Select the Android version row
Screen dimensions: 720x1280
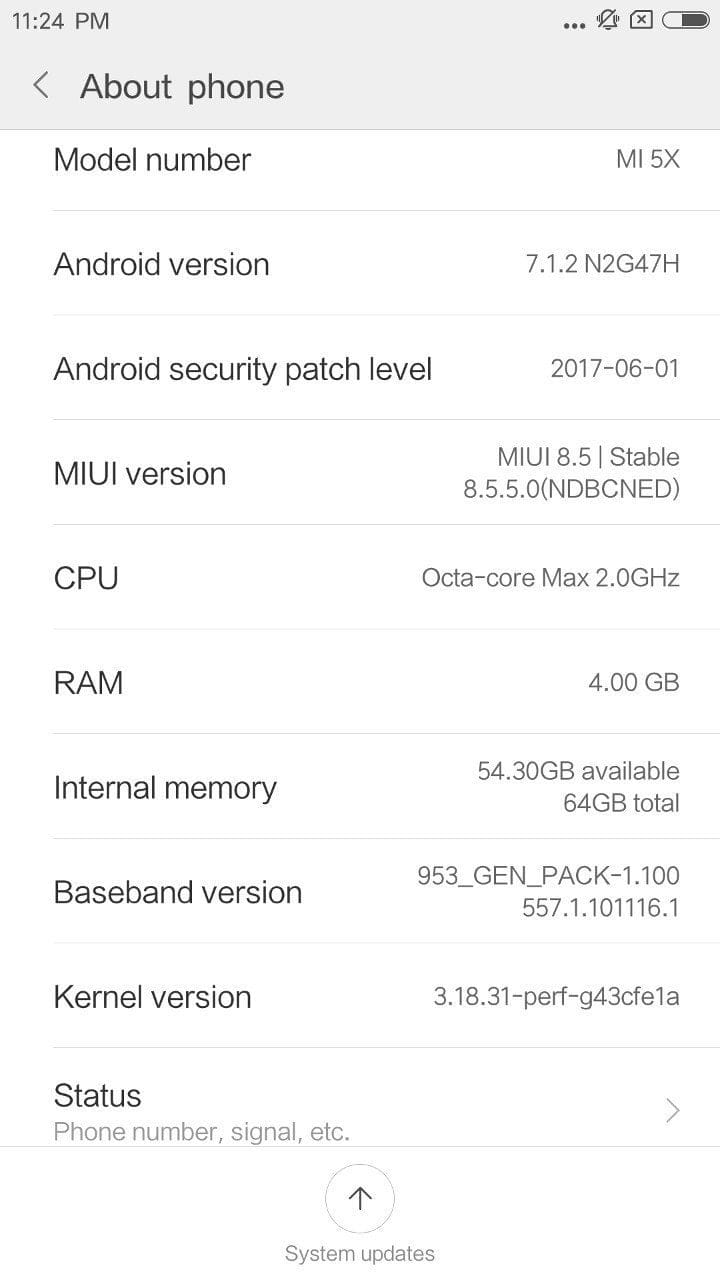coord(360,264)
